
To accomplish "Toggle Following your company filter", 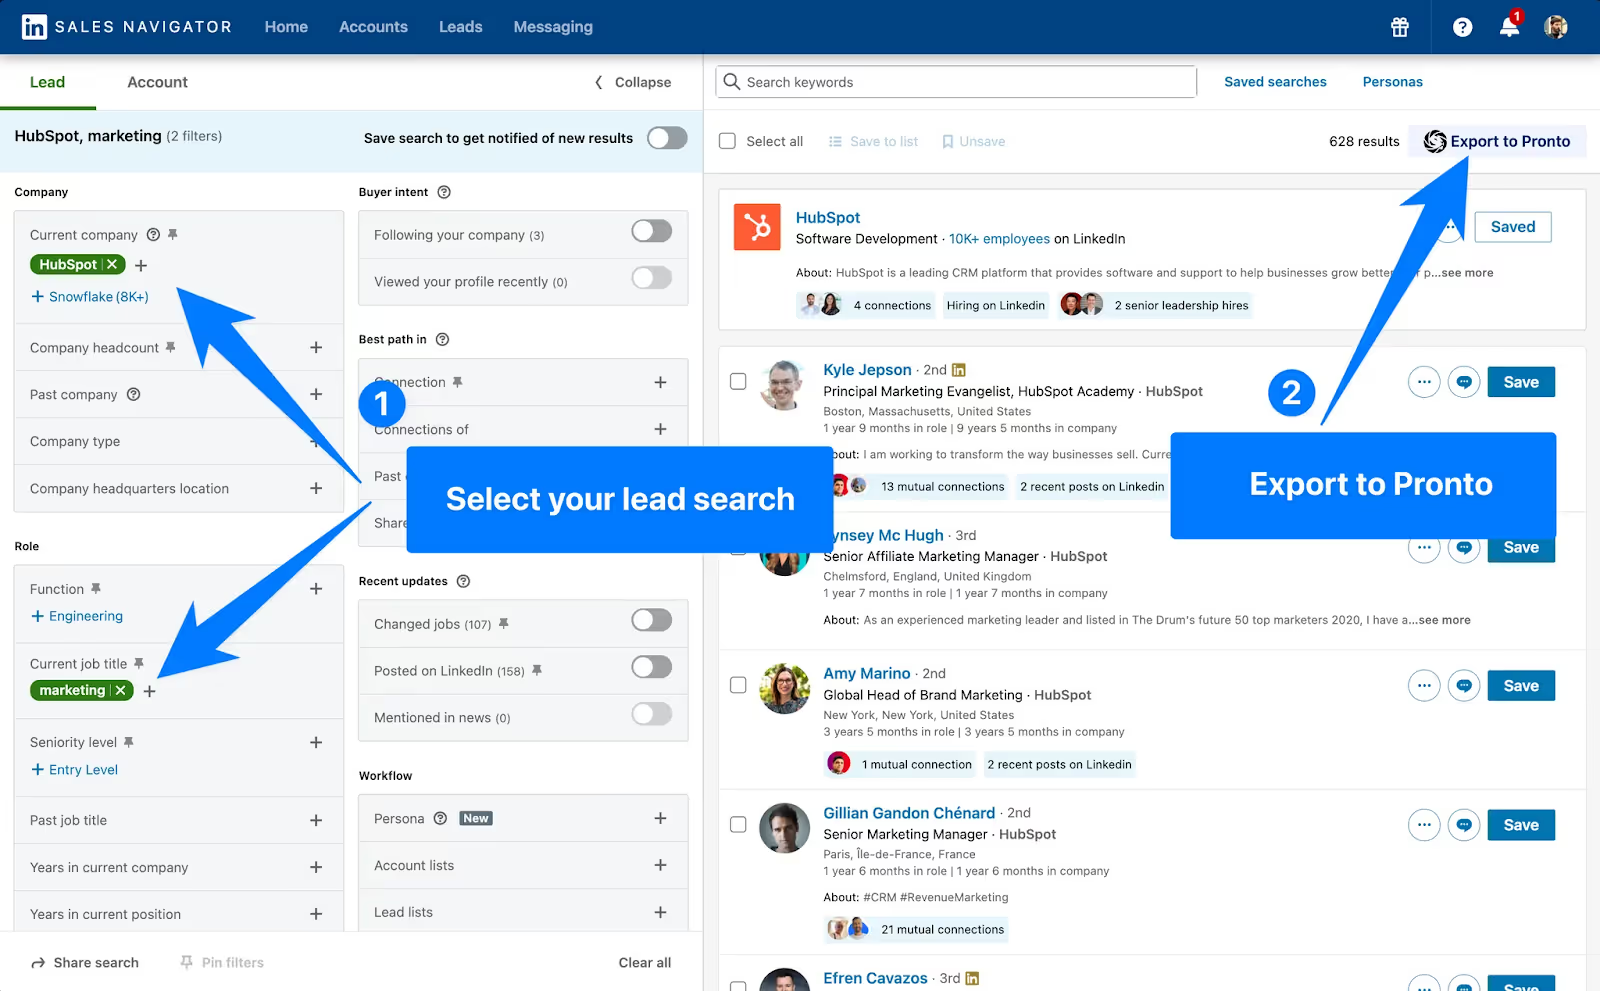I will pos(651,231).
